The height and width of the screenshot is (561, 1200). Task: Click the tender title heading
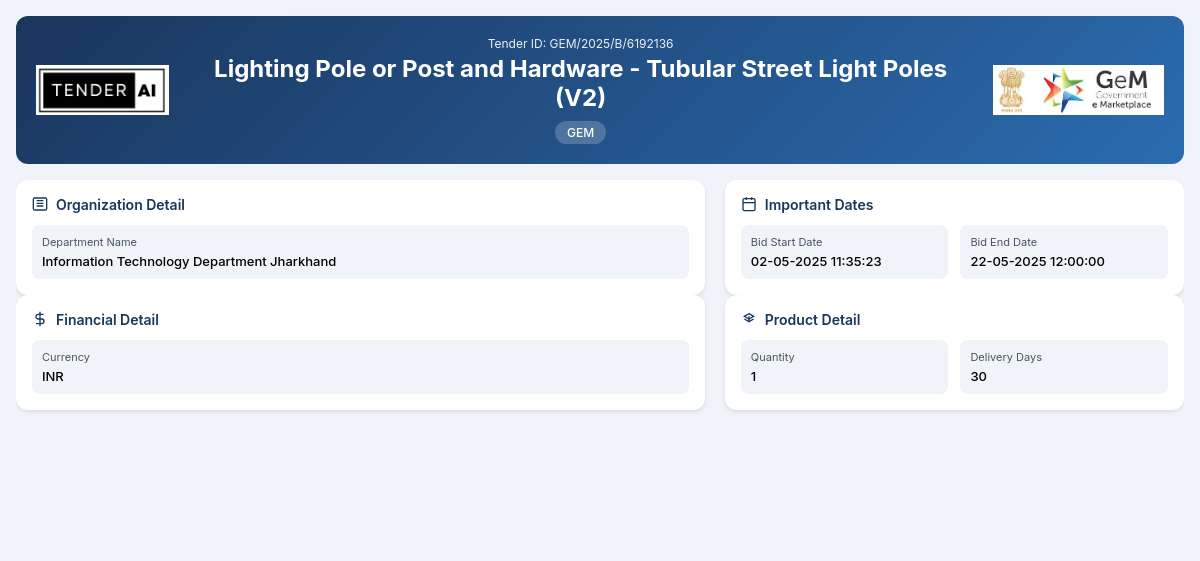coord(580,83)
